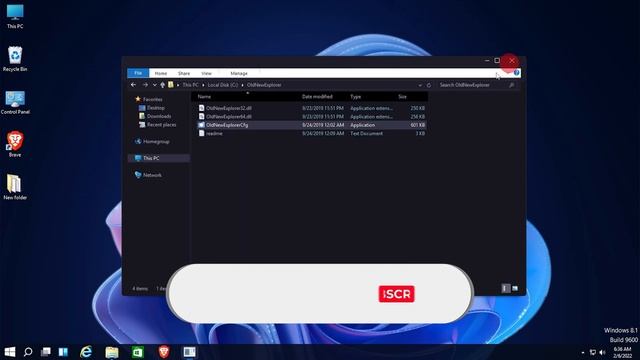640x360 pixels.
Task: Open Downloads under Favorites
Action: [x=159, y=116]
